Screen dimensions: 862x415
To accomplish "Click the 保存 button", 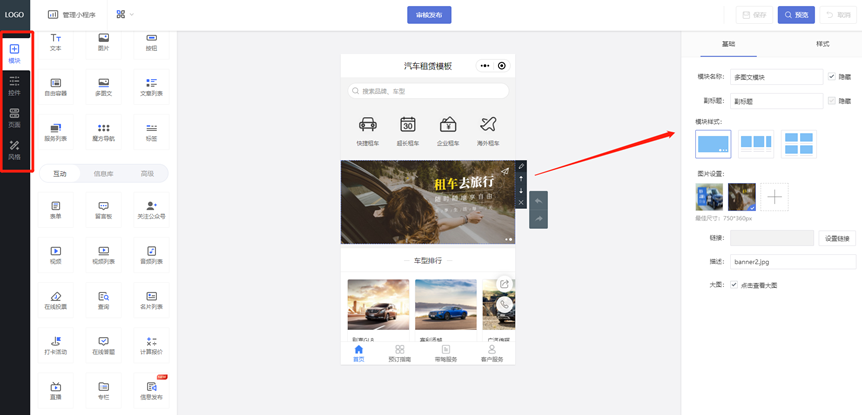I will click(754, 15).
